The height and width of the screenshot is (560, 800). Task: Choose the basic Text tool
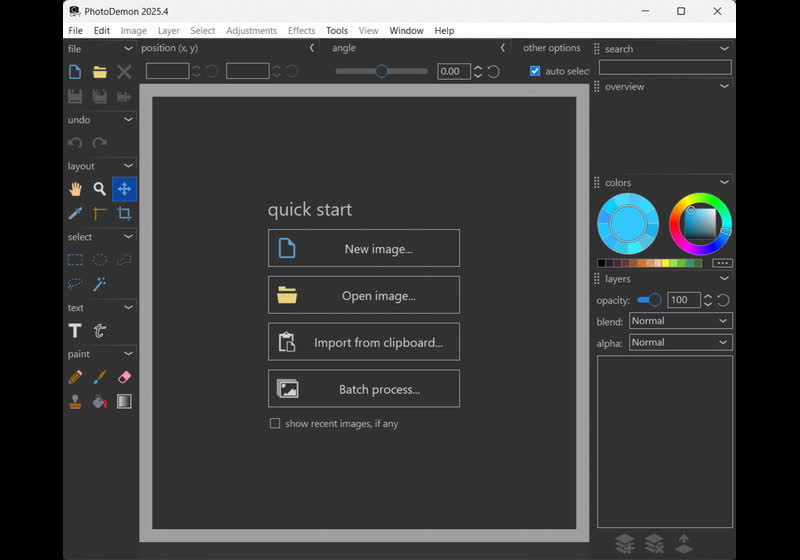tap(75, 331)
